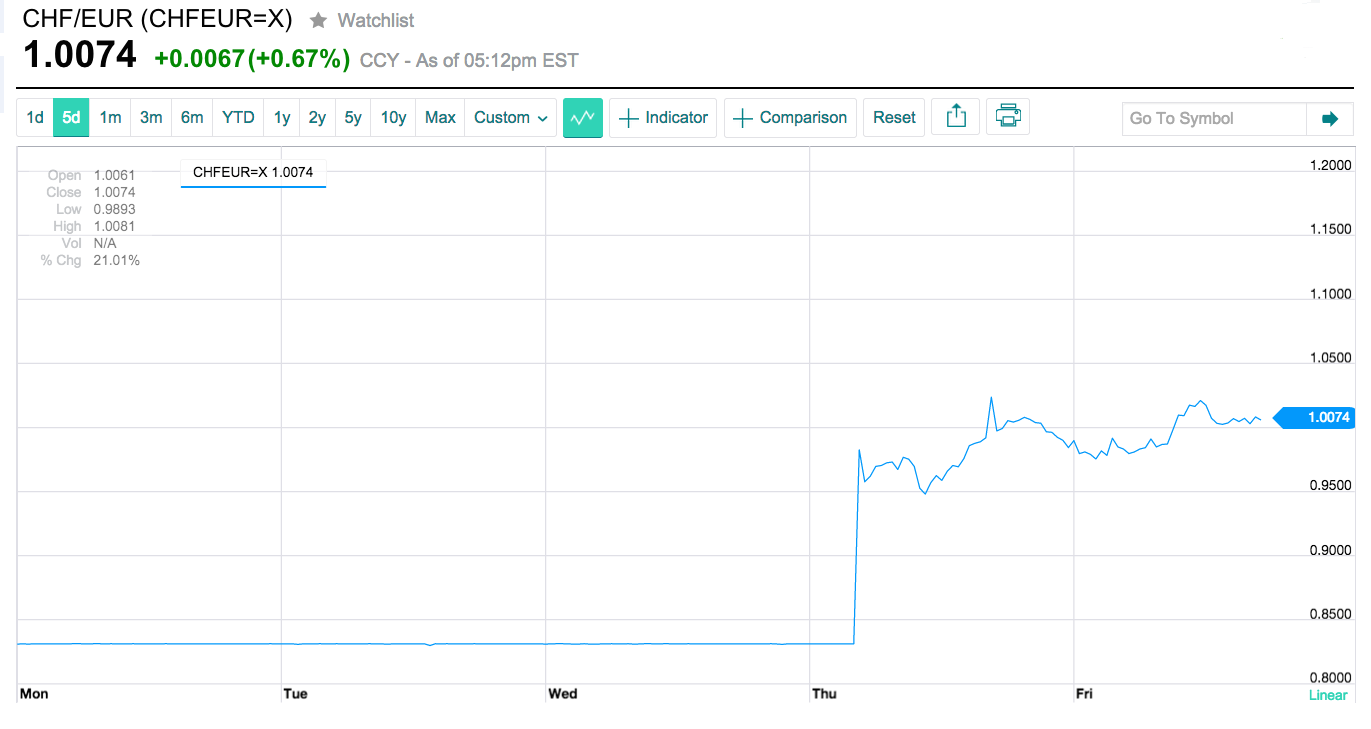Click the print chart icon
Image resolution: width=1371 pixels, height=729 pixels.
click(x=1008, y=117)
